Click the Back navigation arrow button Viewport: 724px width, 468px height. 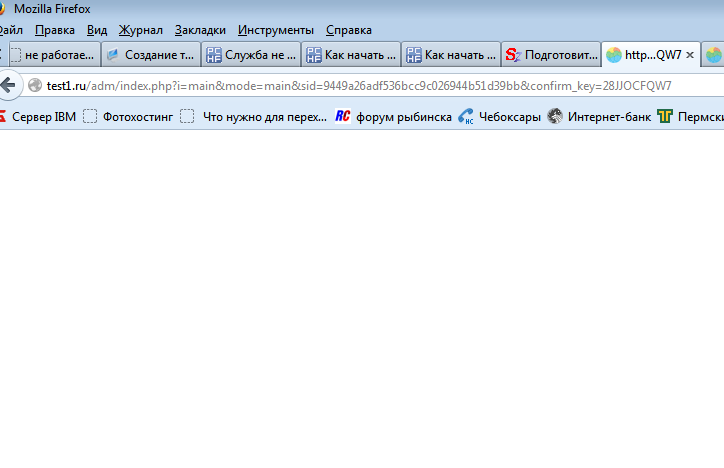pyautogui.click(x=7, y=85)
